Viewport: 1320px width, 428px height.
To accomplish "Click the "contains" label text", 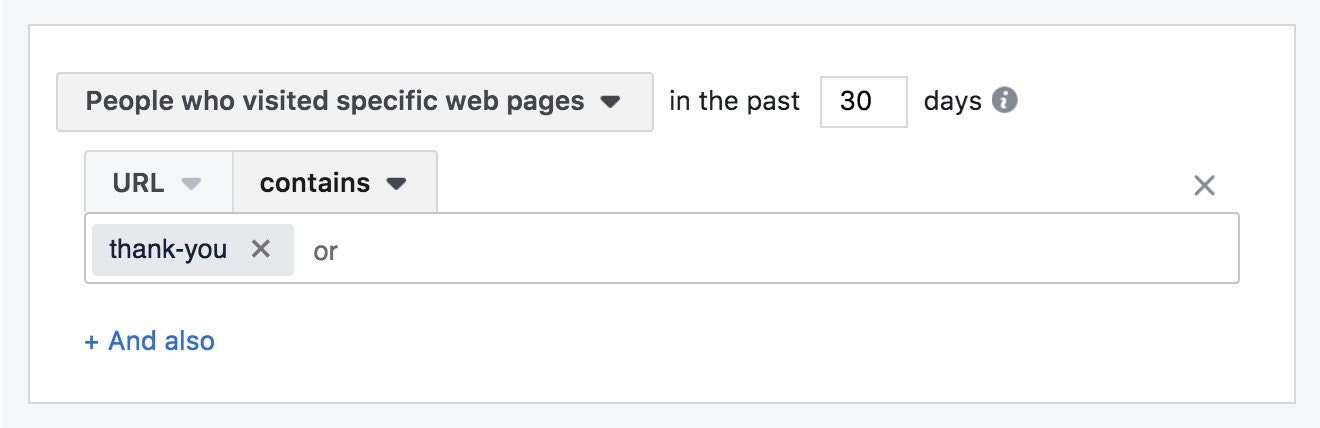I will tap(314, 183).
